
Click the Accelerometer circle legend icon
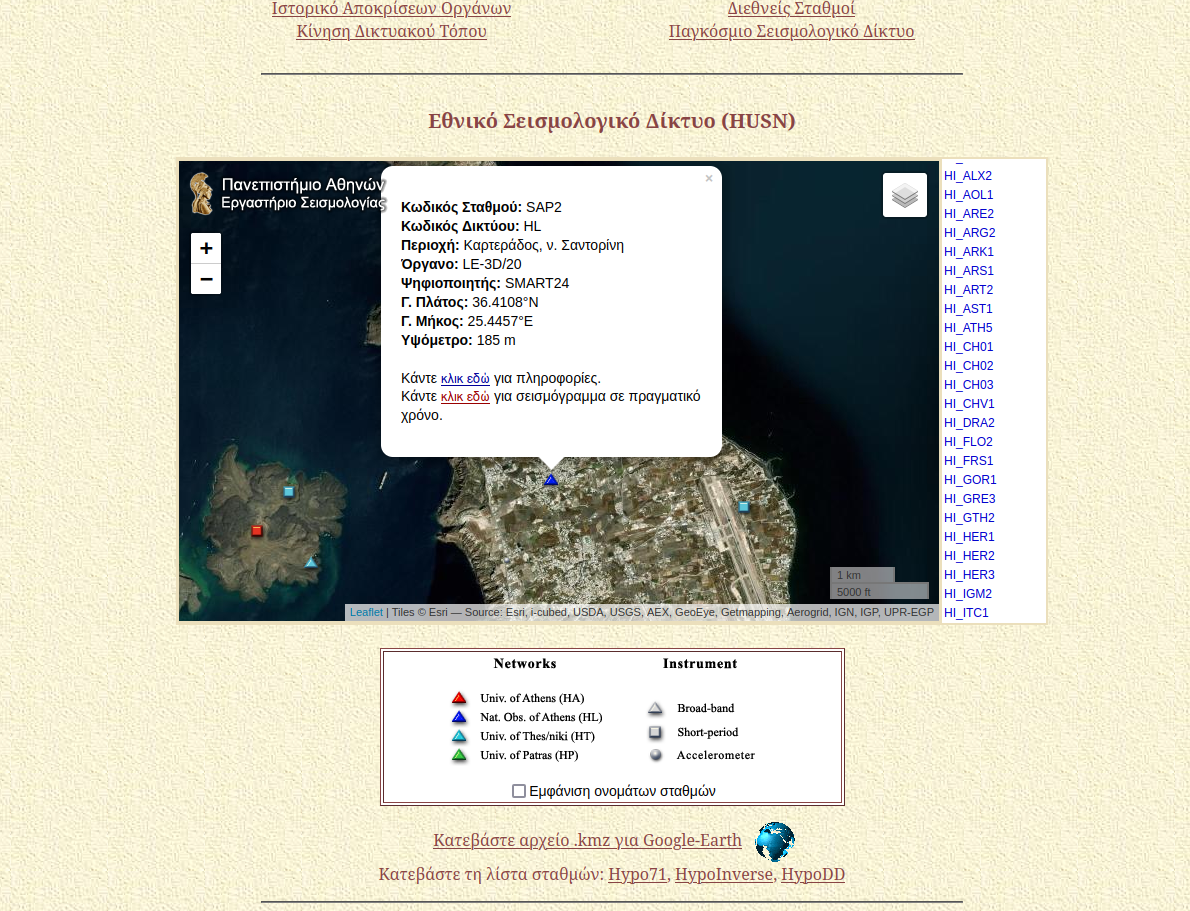click(x=656, y=755)
